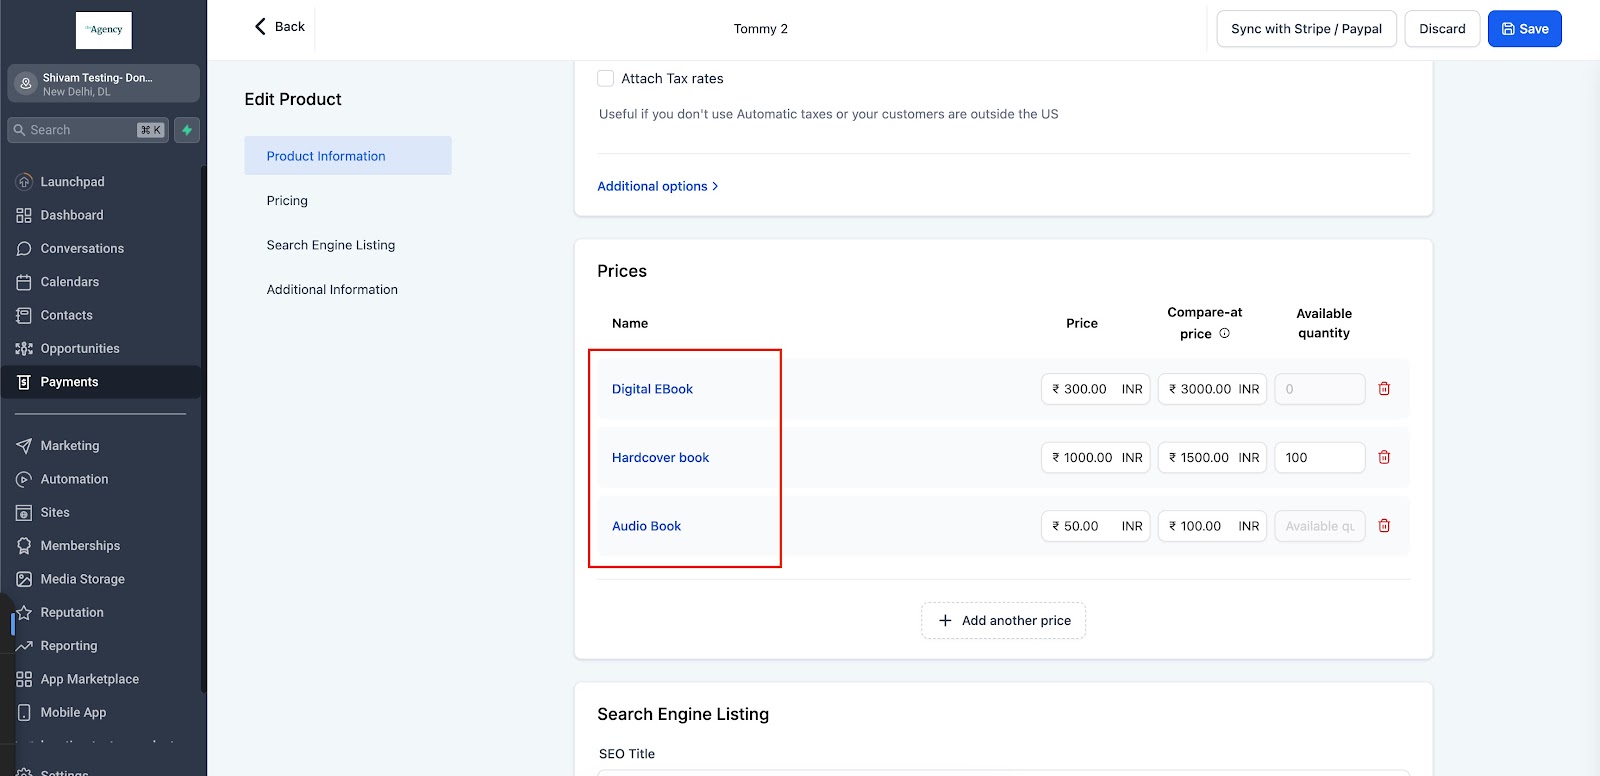Open the Hardcover book price link
1600x776 pixels.
660,458
